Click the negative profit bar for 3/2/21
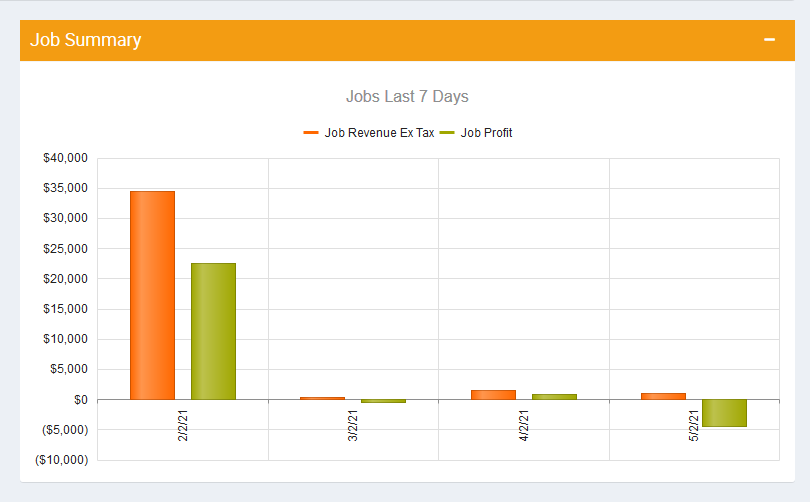The image size is (811, 502). (x=383, y=401)
